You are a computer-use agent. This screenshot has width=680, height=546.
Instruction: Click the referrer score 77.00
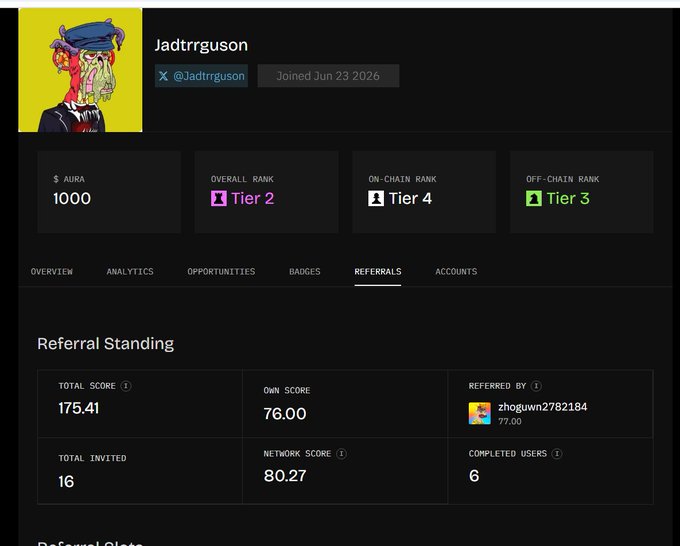[x=510, y=421]
